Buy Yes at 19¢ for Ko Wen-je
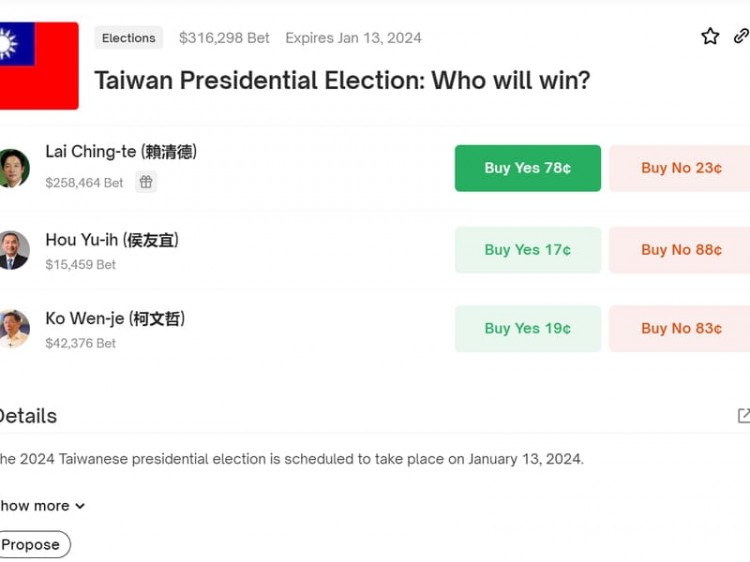Screen dimensions: 750x562 click(x=528, y=329)
